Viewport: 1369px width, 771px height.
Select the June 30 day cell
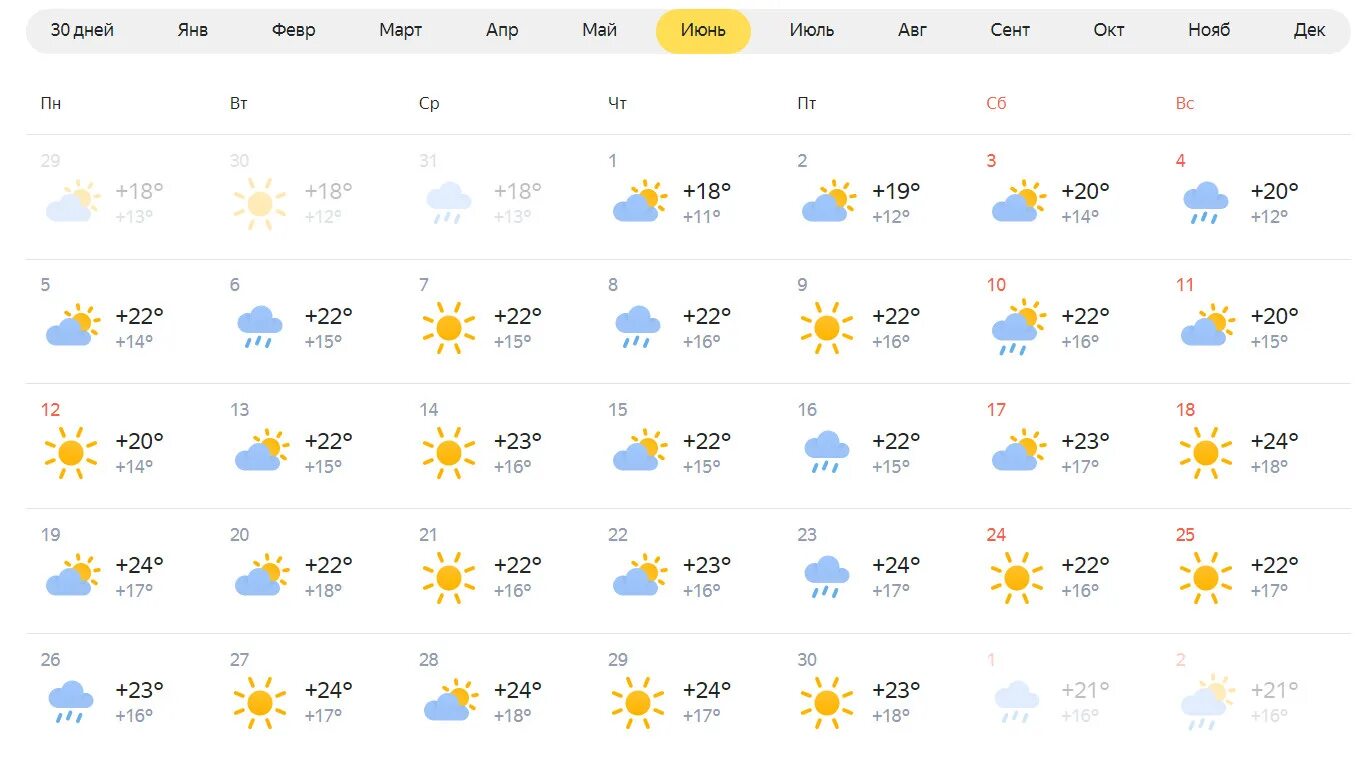(x=878, y=696)
